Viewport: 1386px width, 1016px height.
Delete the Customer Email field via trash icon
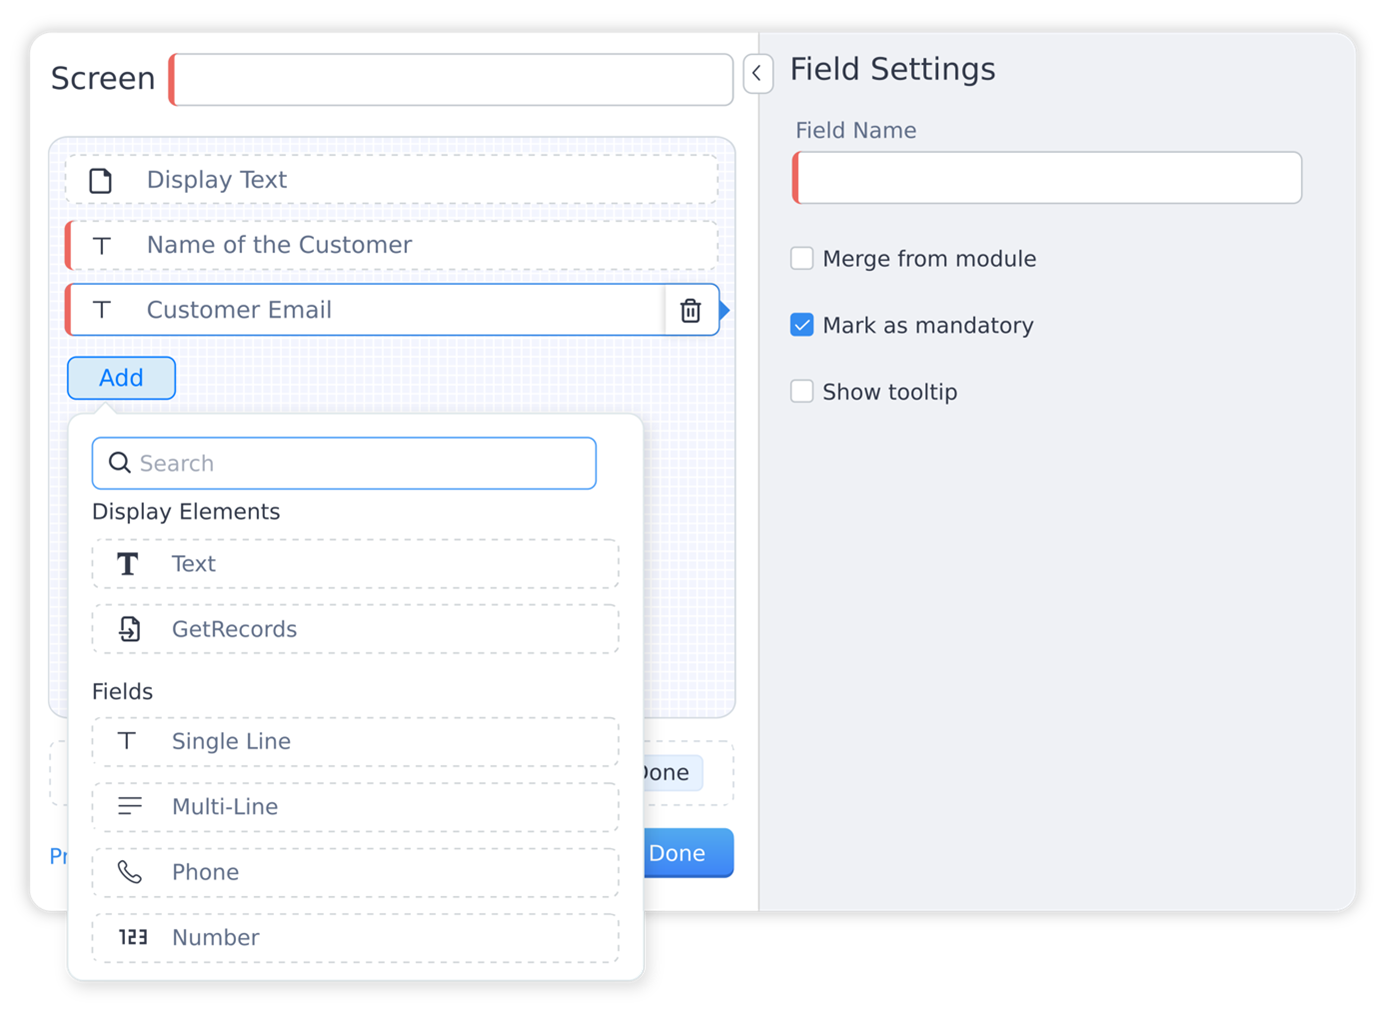coord(690,311)
